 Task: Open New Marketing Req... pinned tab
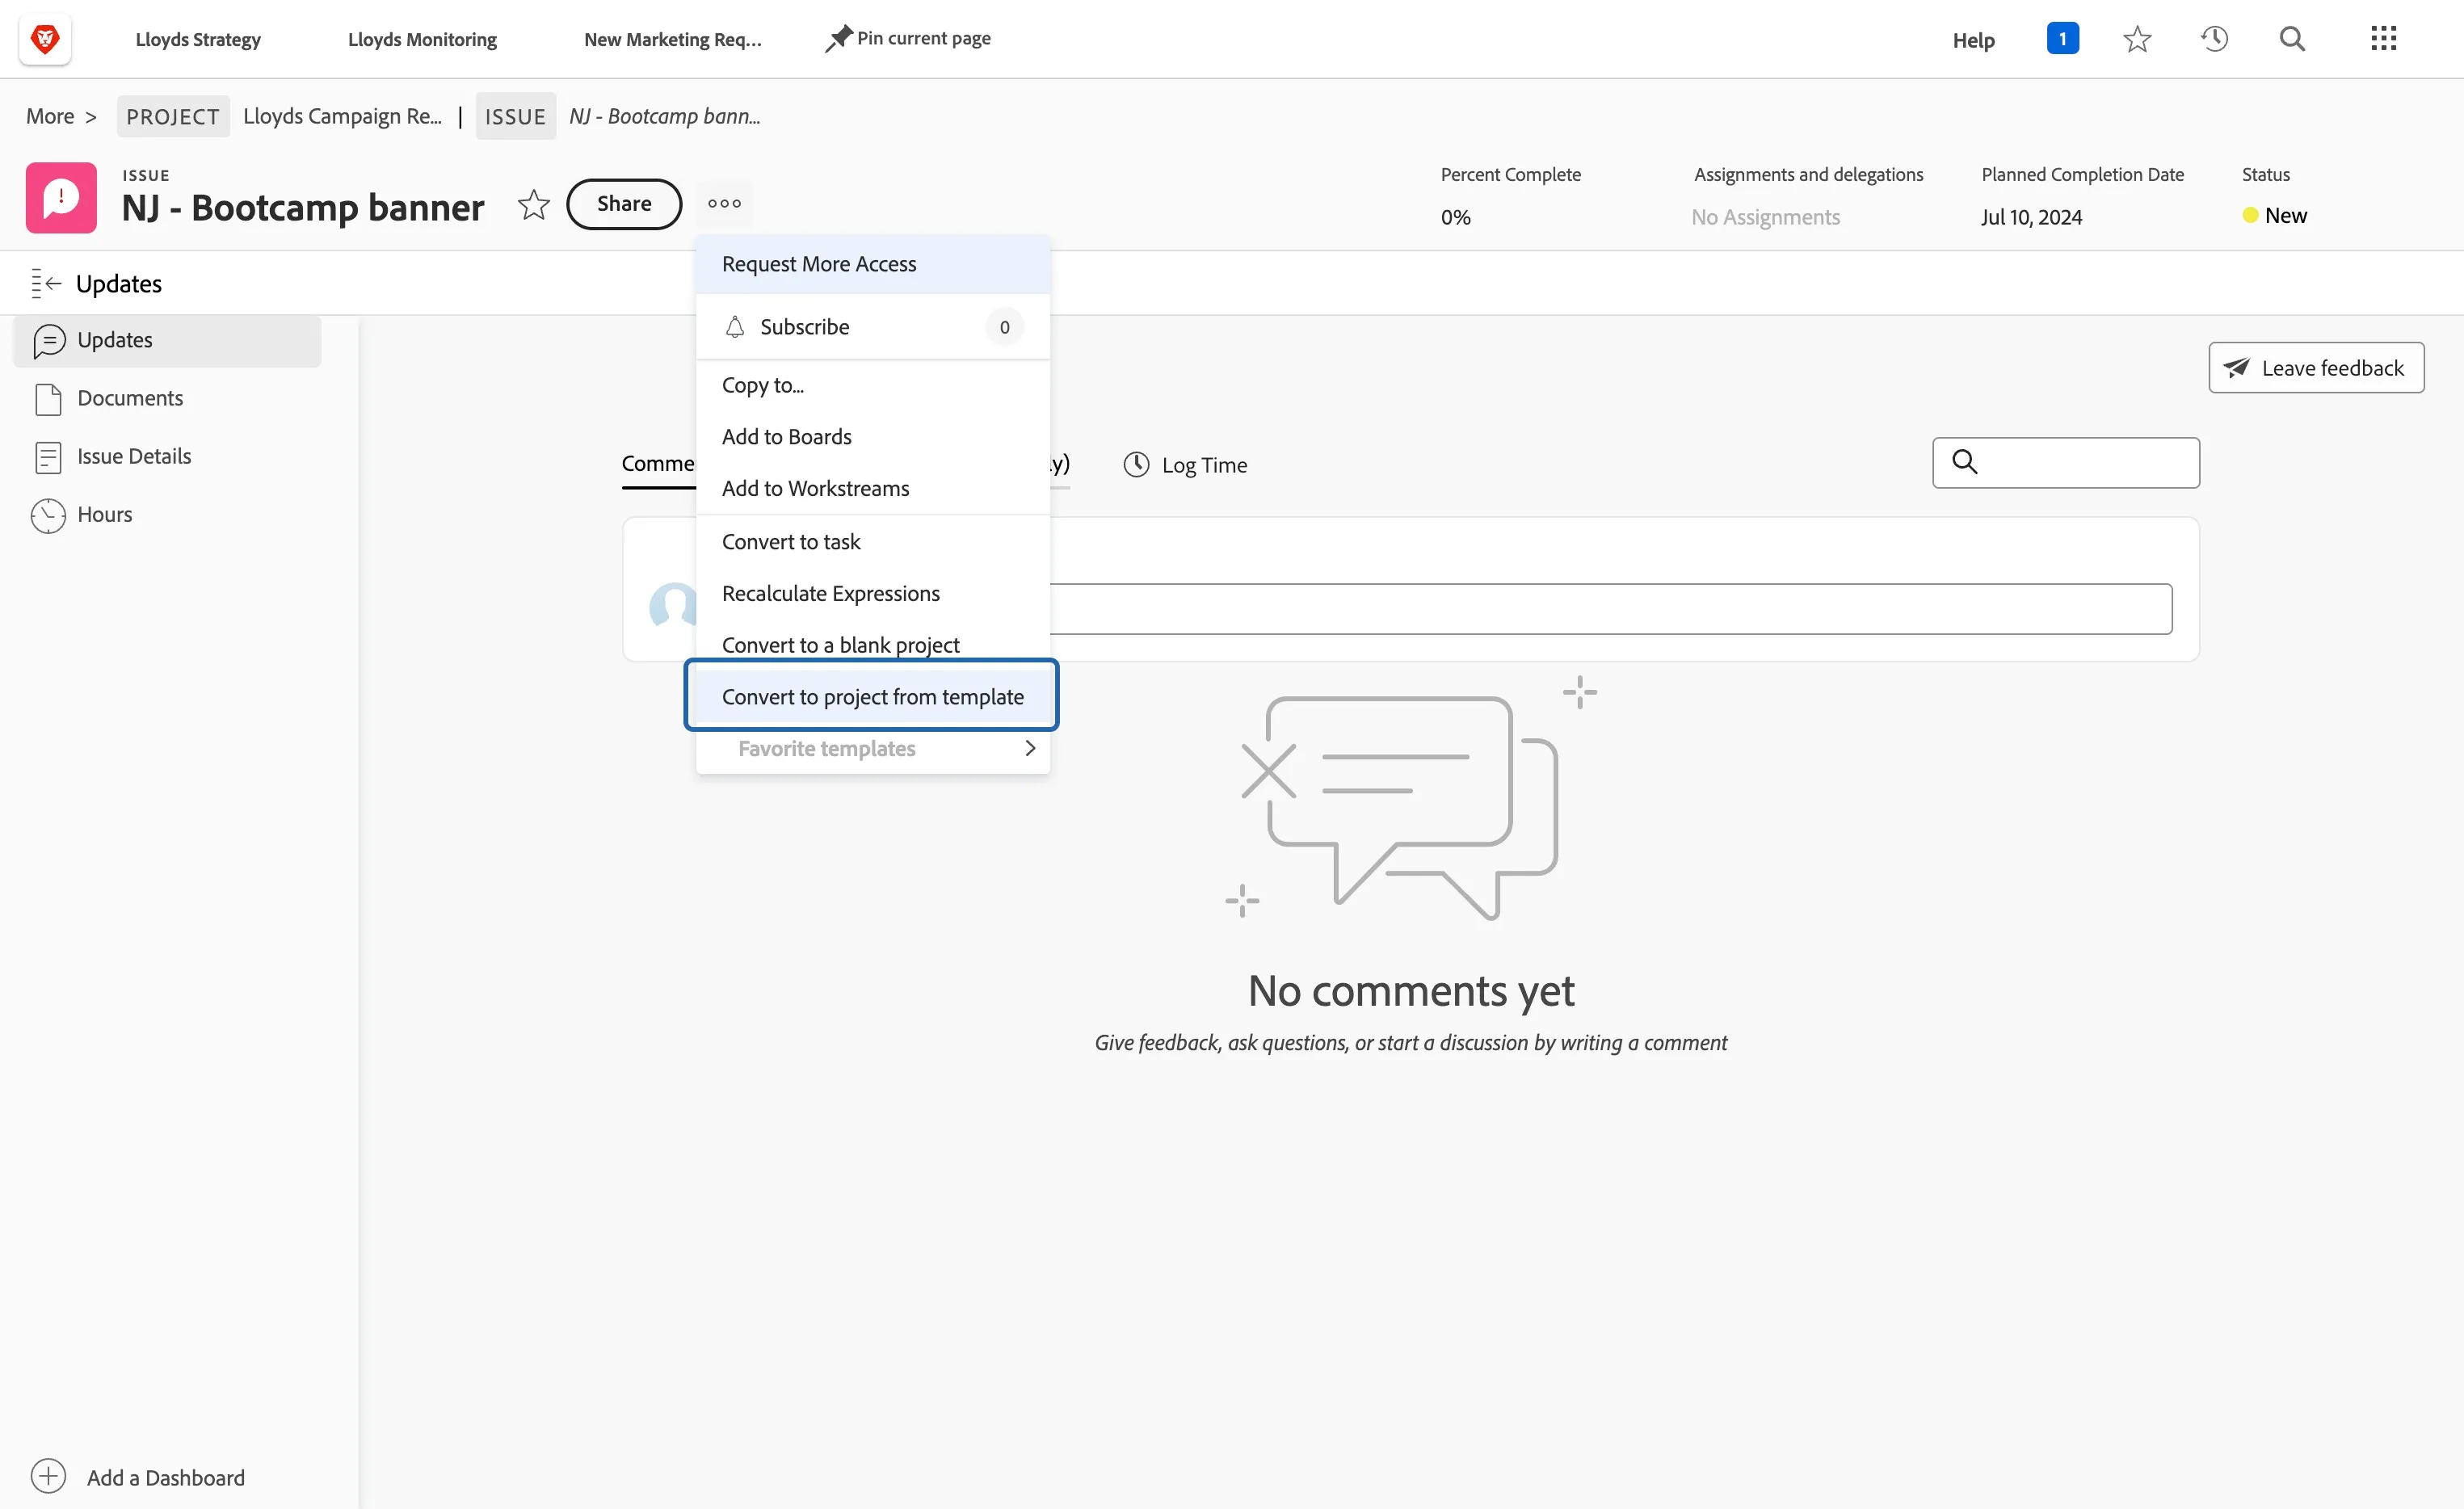click(x=673, y=39)
